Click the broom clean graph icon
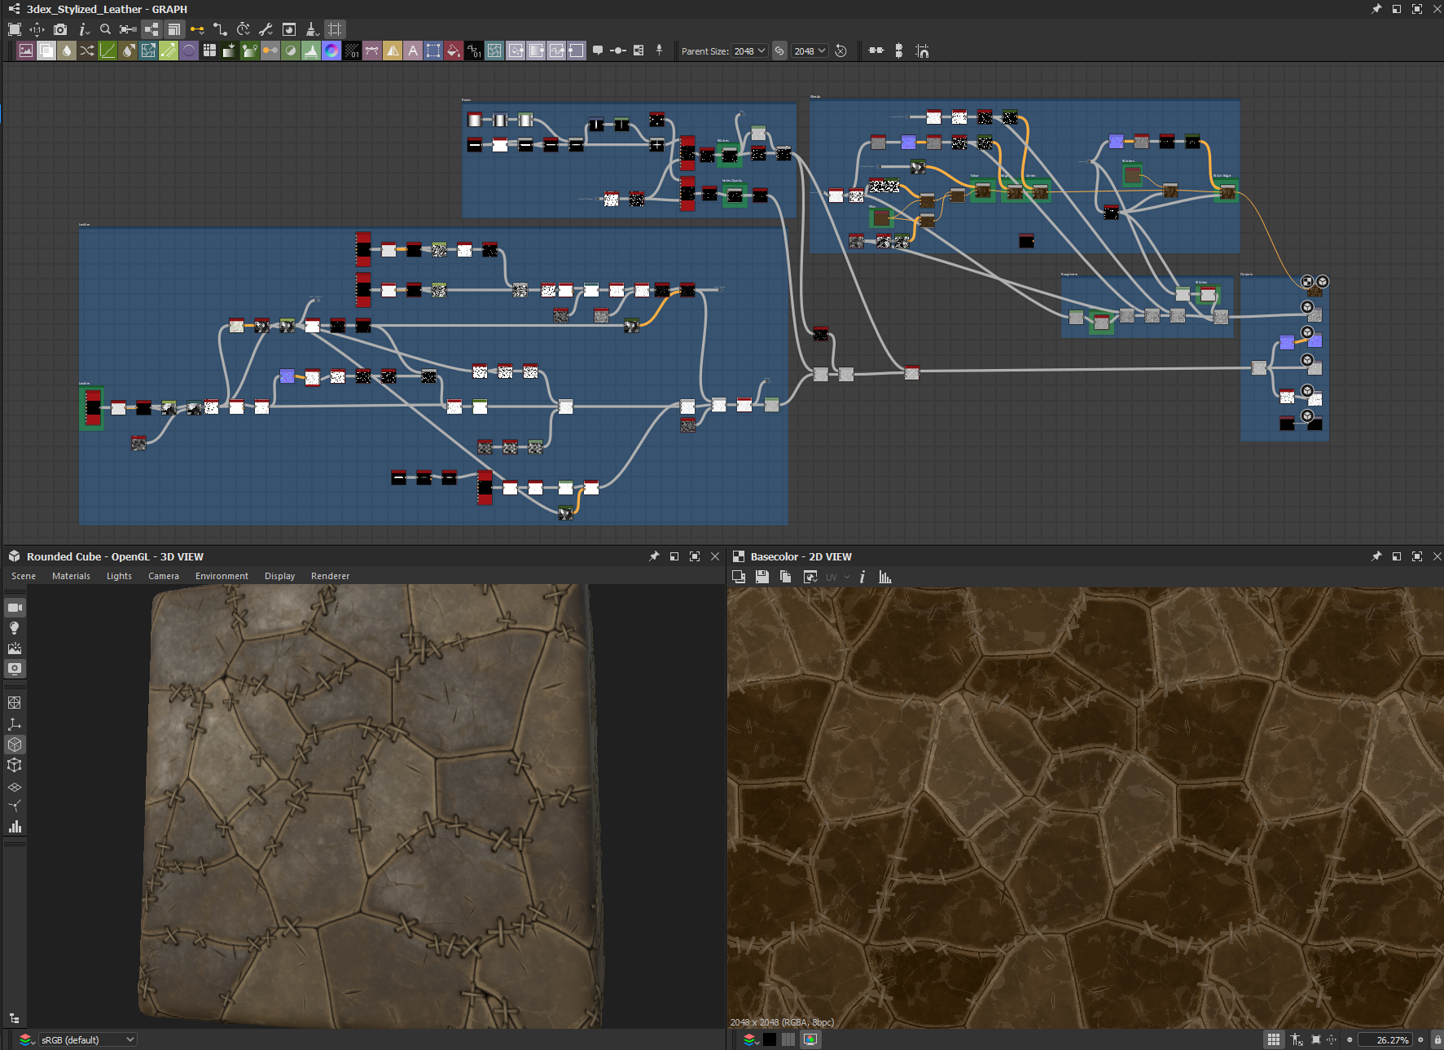Viewport: 1444px width, 1050px height. (312, 30)
